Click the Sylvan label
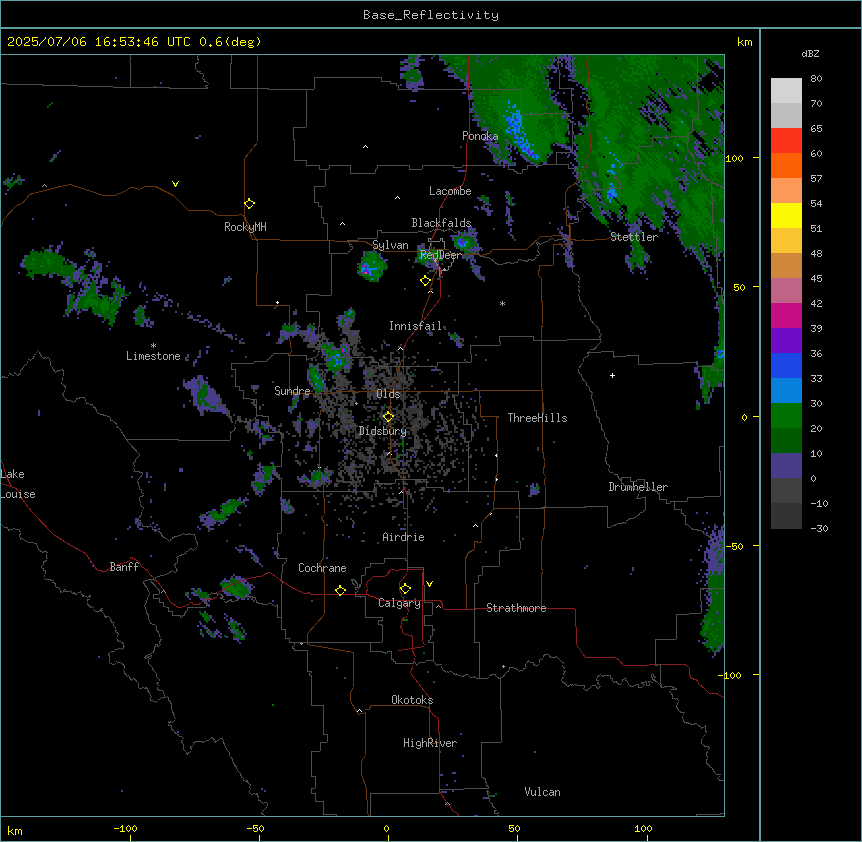862x842 pixels. coord(390,246)
